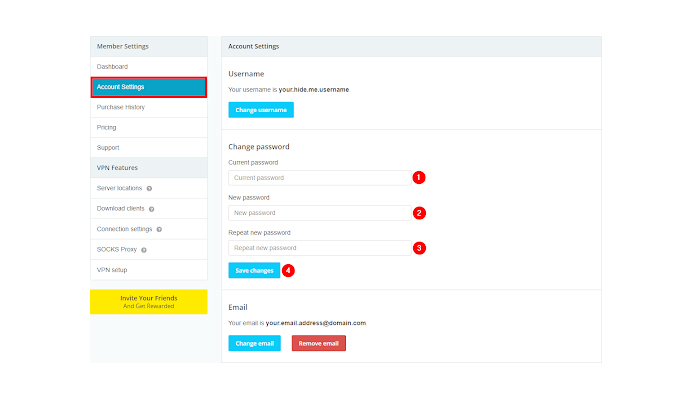Click the help icon beside SOCKS Proxy
The height and width of the screenshot is (399, 692).
(144, 250)
